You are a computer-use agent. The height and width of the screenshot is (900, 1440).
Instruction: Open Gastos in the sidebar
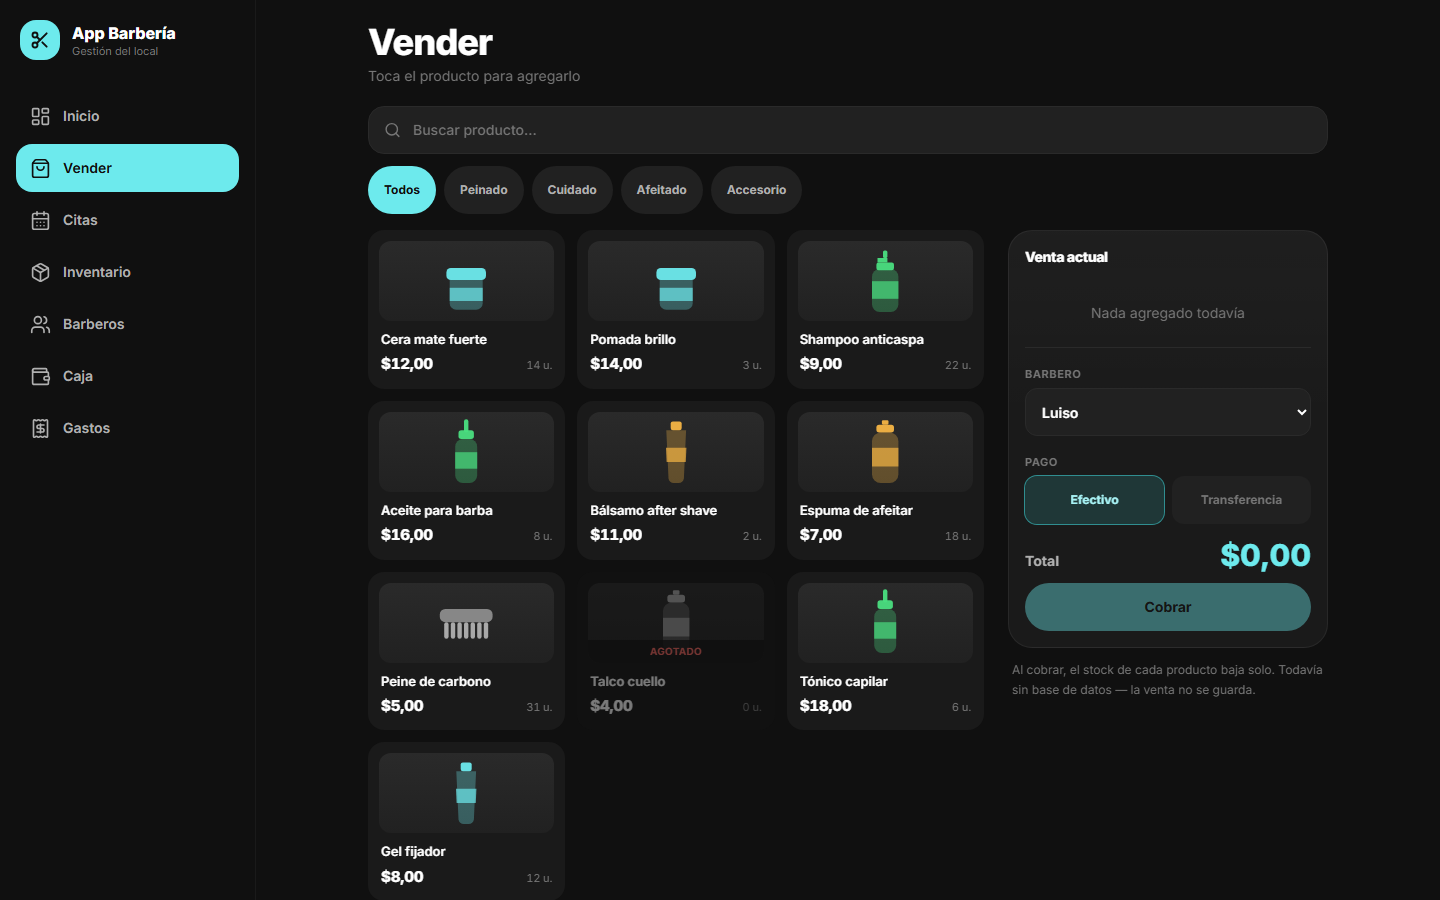(127, 428)
